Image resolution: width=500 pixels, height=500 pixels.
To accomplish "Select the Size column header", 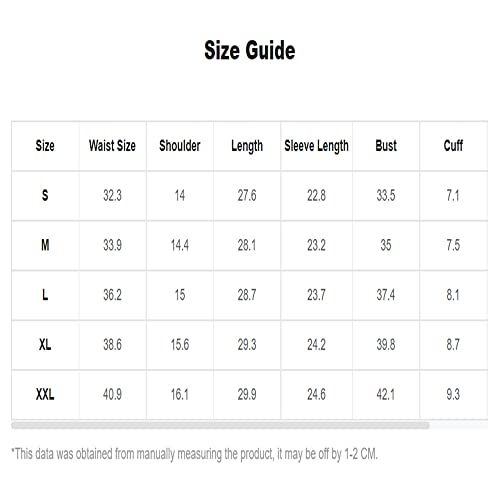I will (45, 146).
